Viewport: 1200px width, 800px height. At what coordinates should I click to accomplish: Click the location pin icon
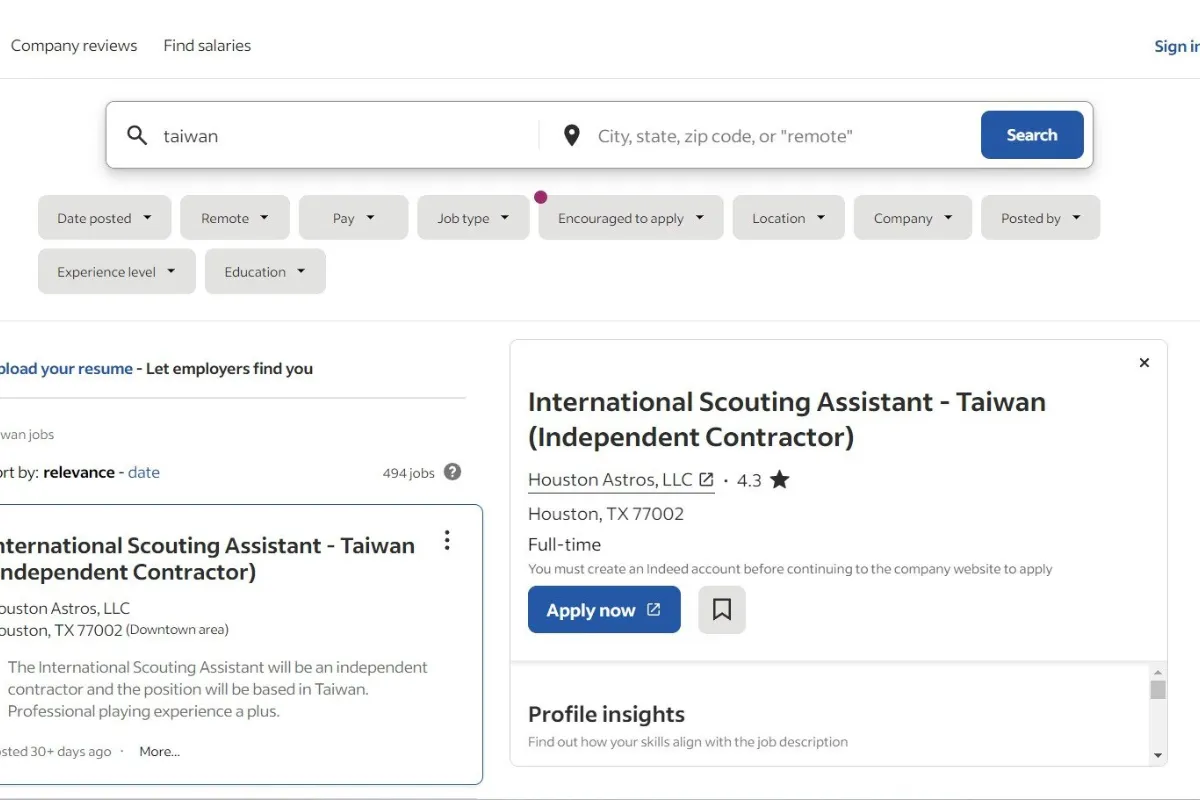pyautogui.click(x=572, y=135)
